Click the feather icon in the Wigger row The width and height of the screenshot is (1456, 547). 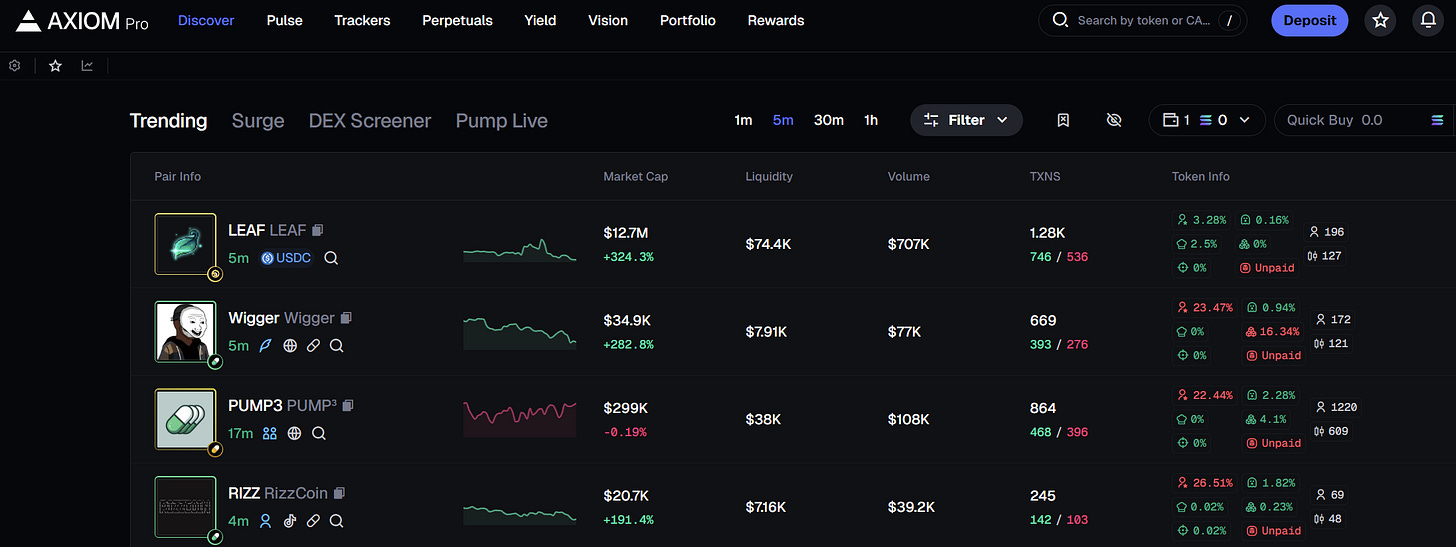coord(266,346)
